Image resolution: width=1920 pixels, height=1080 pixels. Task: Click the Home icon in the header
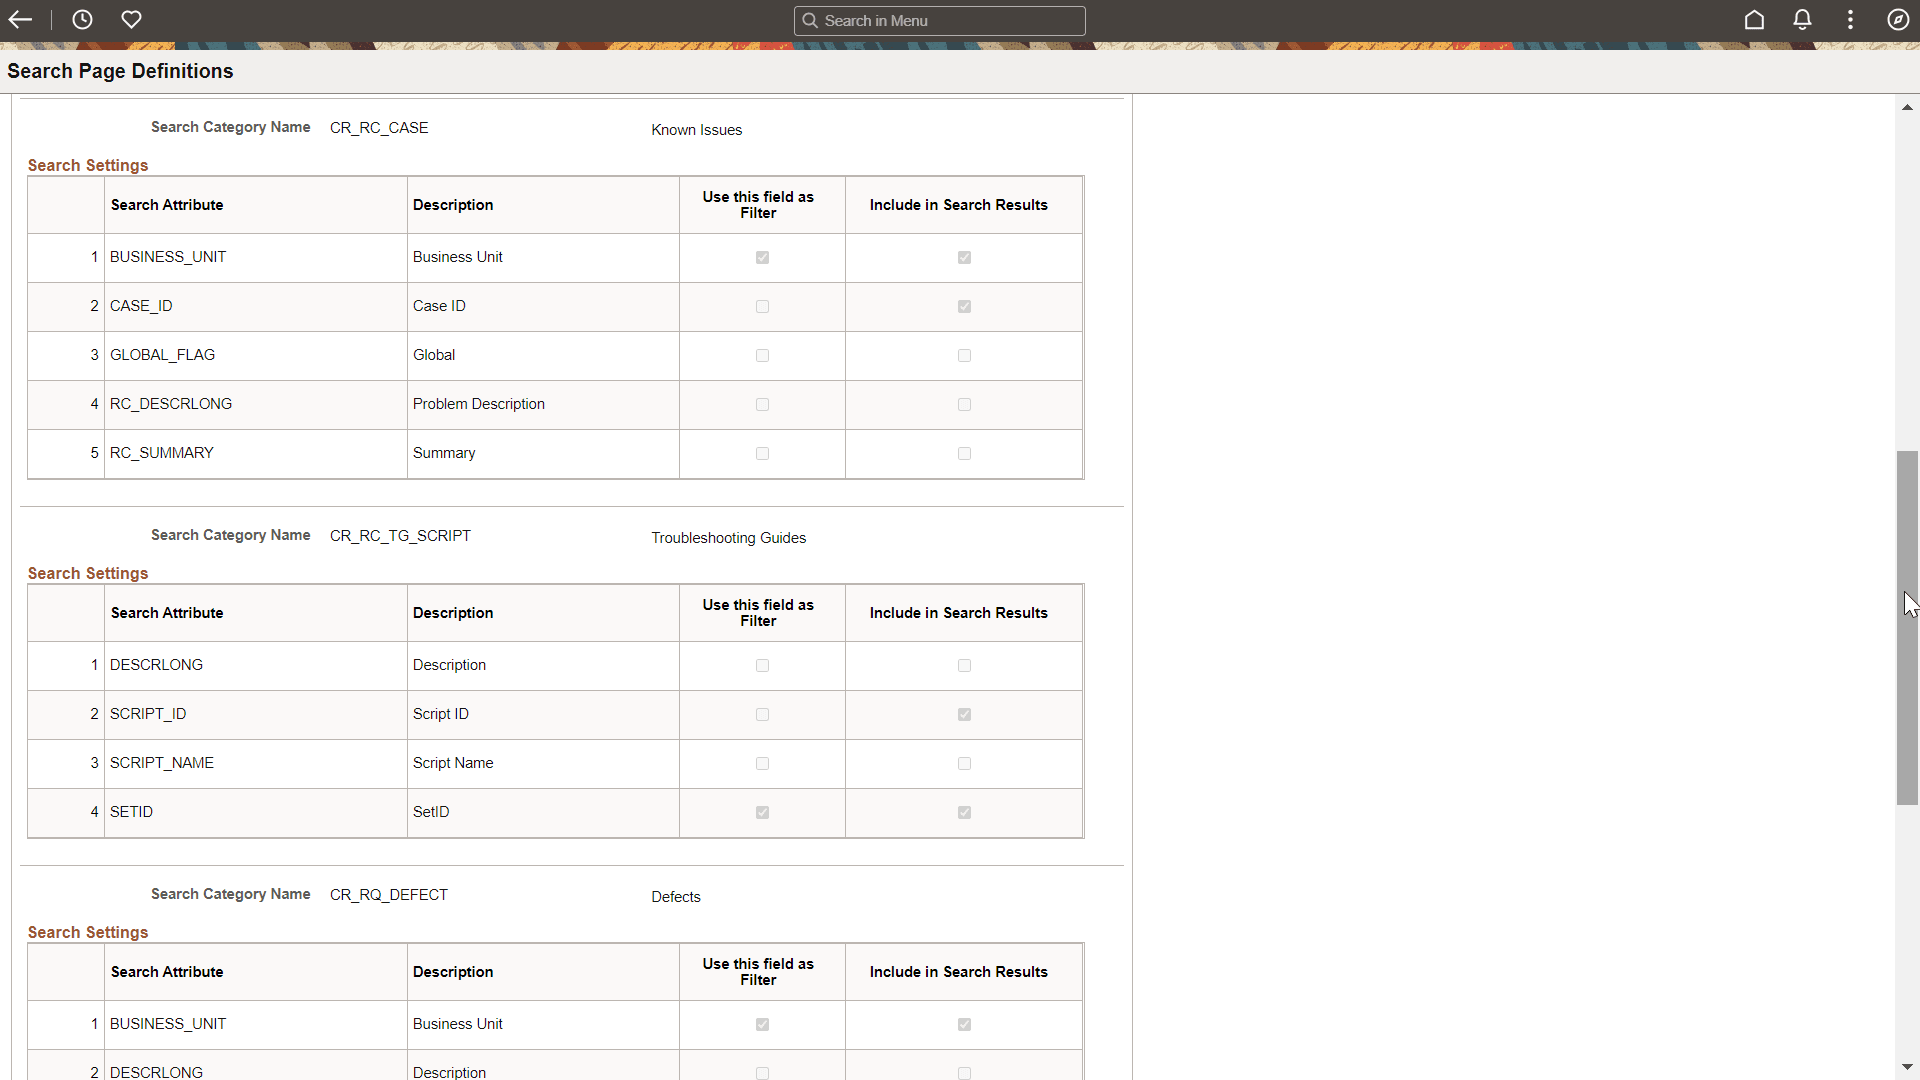[1755, 19]
